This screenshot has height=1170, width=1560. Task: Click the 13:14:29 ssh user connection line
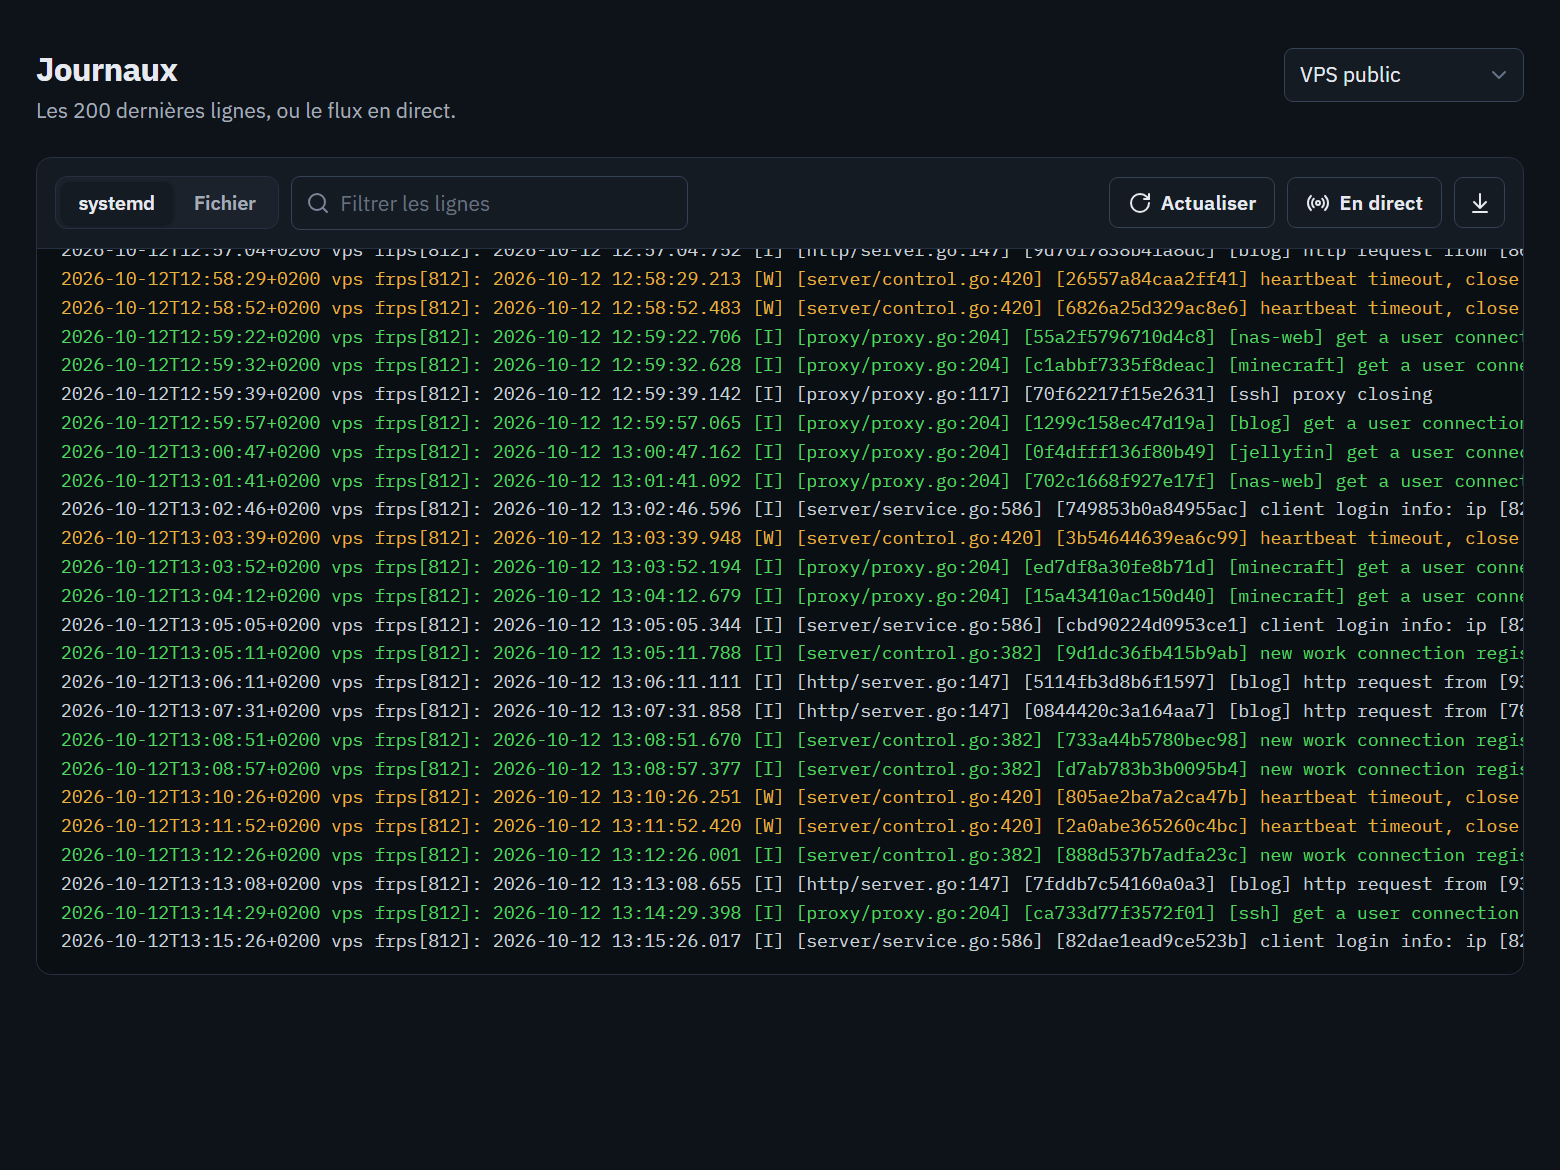tap(790, 913)
